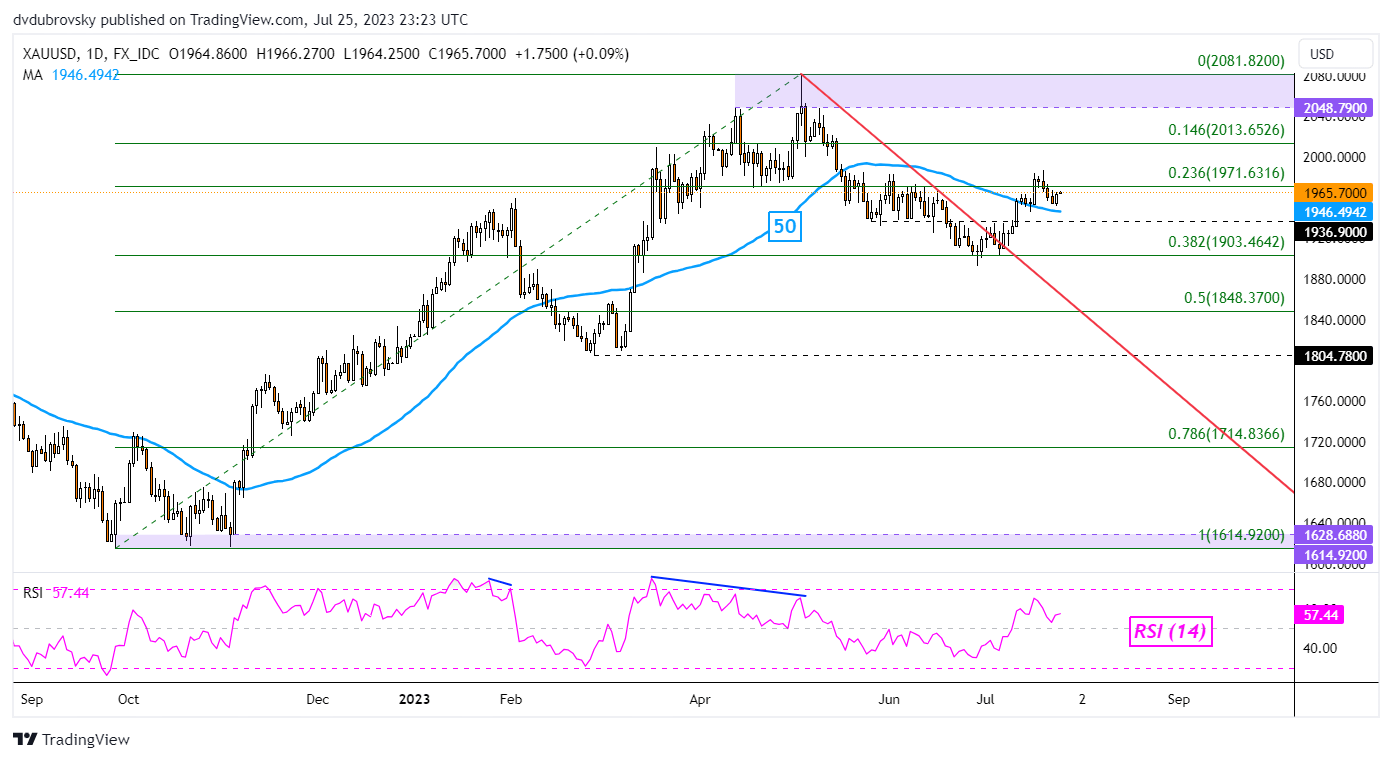Click the boxed 50 moving average annotation
Screen dimensions: 1392x761
[785, 226]
